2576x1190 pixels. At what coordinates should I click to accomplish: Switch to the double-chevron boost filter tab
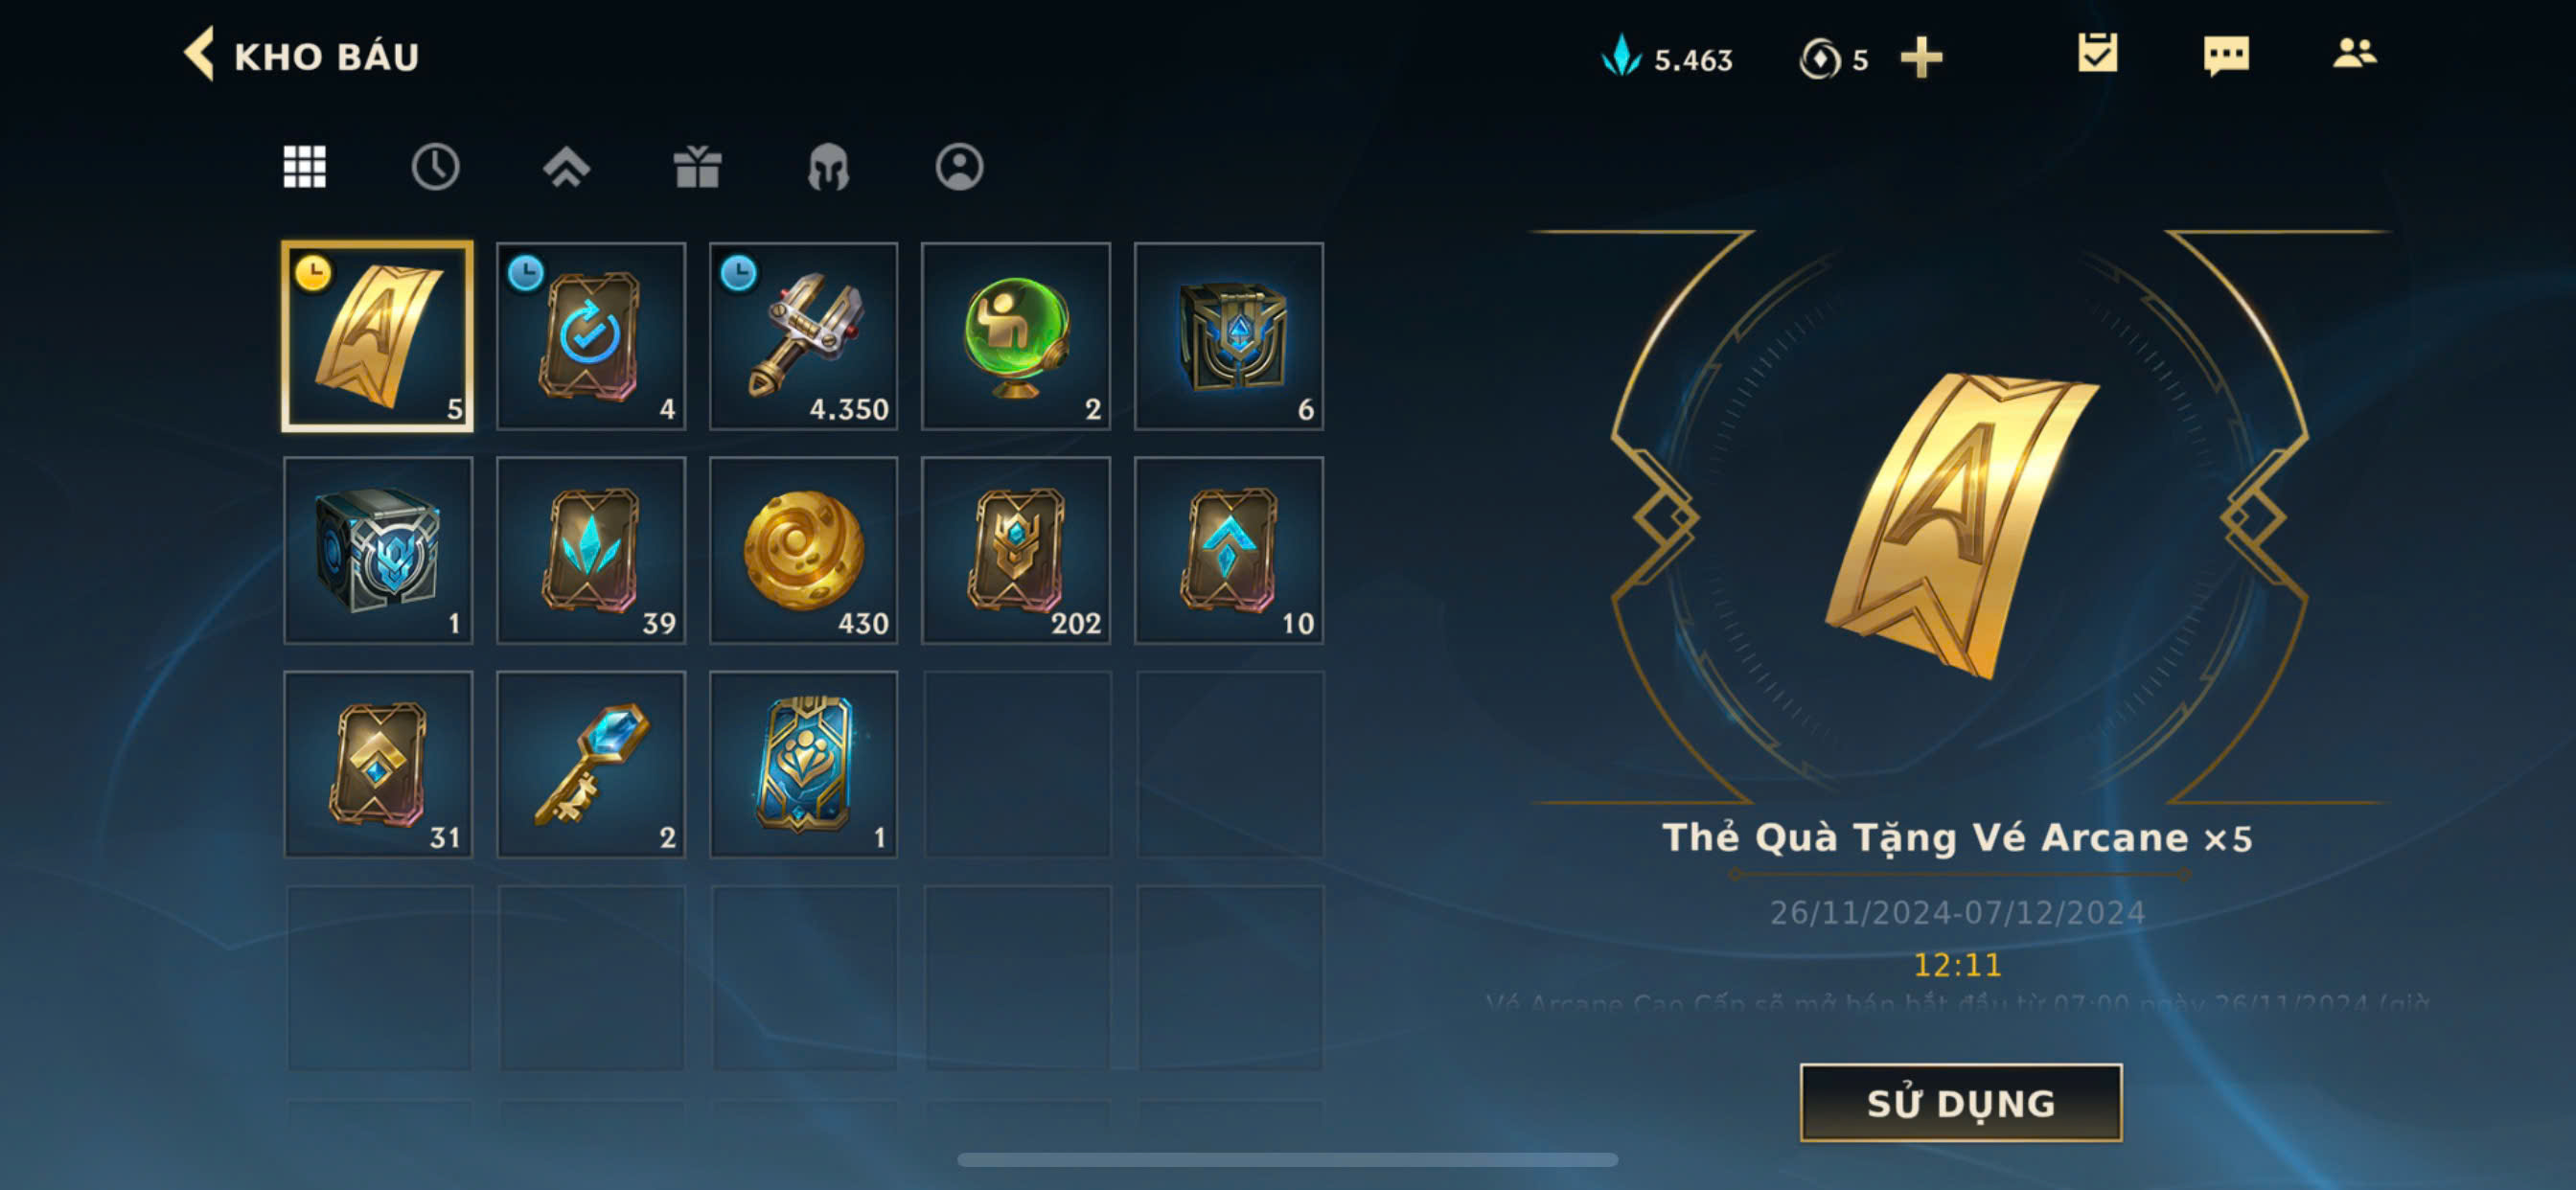pos(566,166)
